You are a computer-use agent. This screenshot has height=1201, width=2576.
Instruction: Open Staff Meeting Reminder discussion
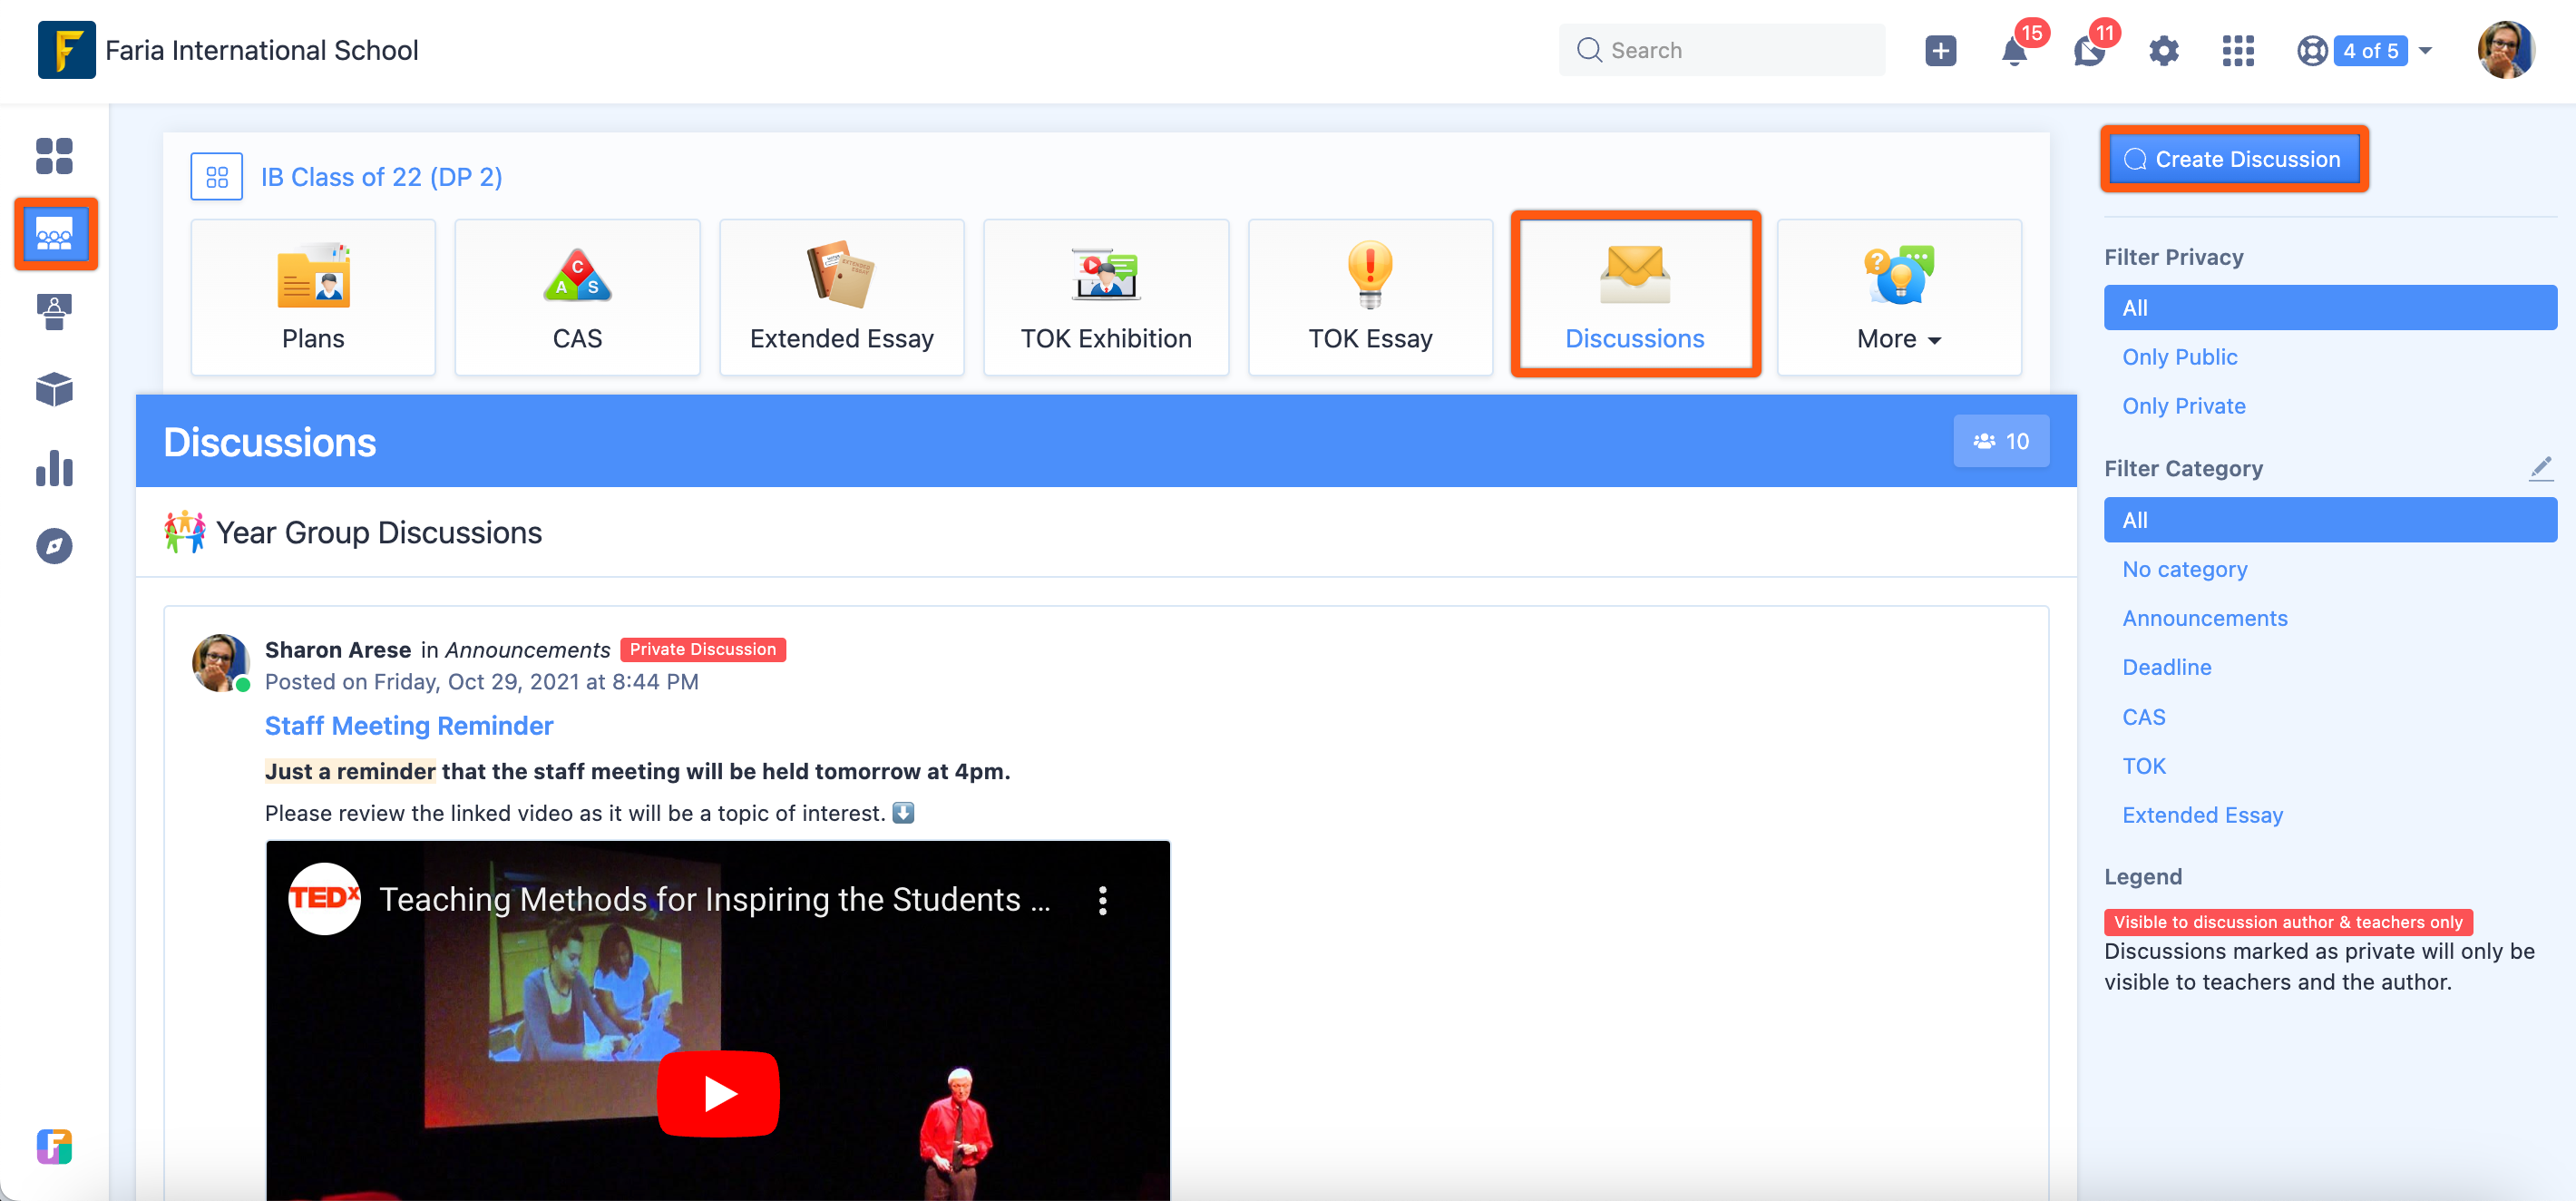click(408, 726)
